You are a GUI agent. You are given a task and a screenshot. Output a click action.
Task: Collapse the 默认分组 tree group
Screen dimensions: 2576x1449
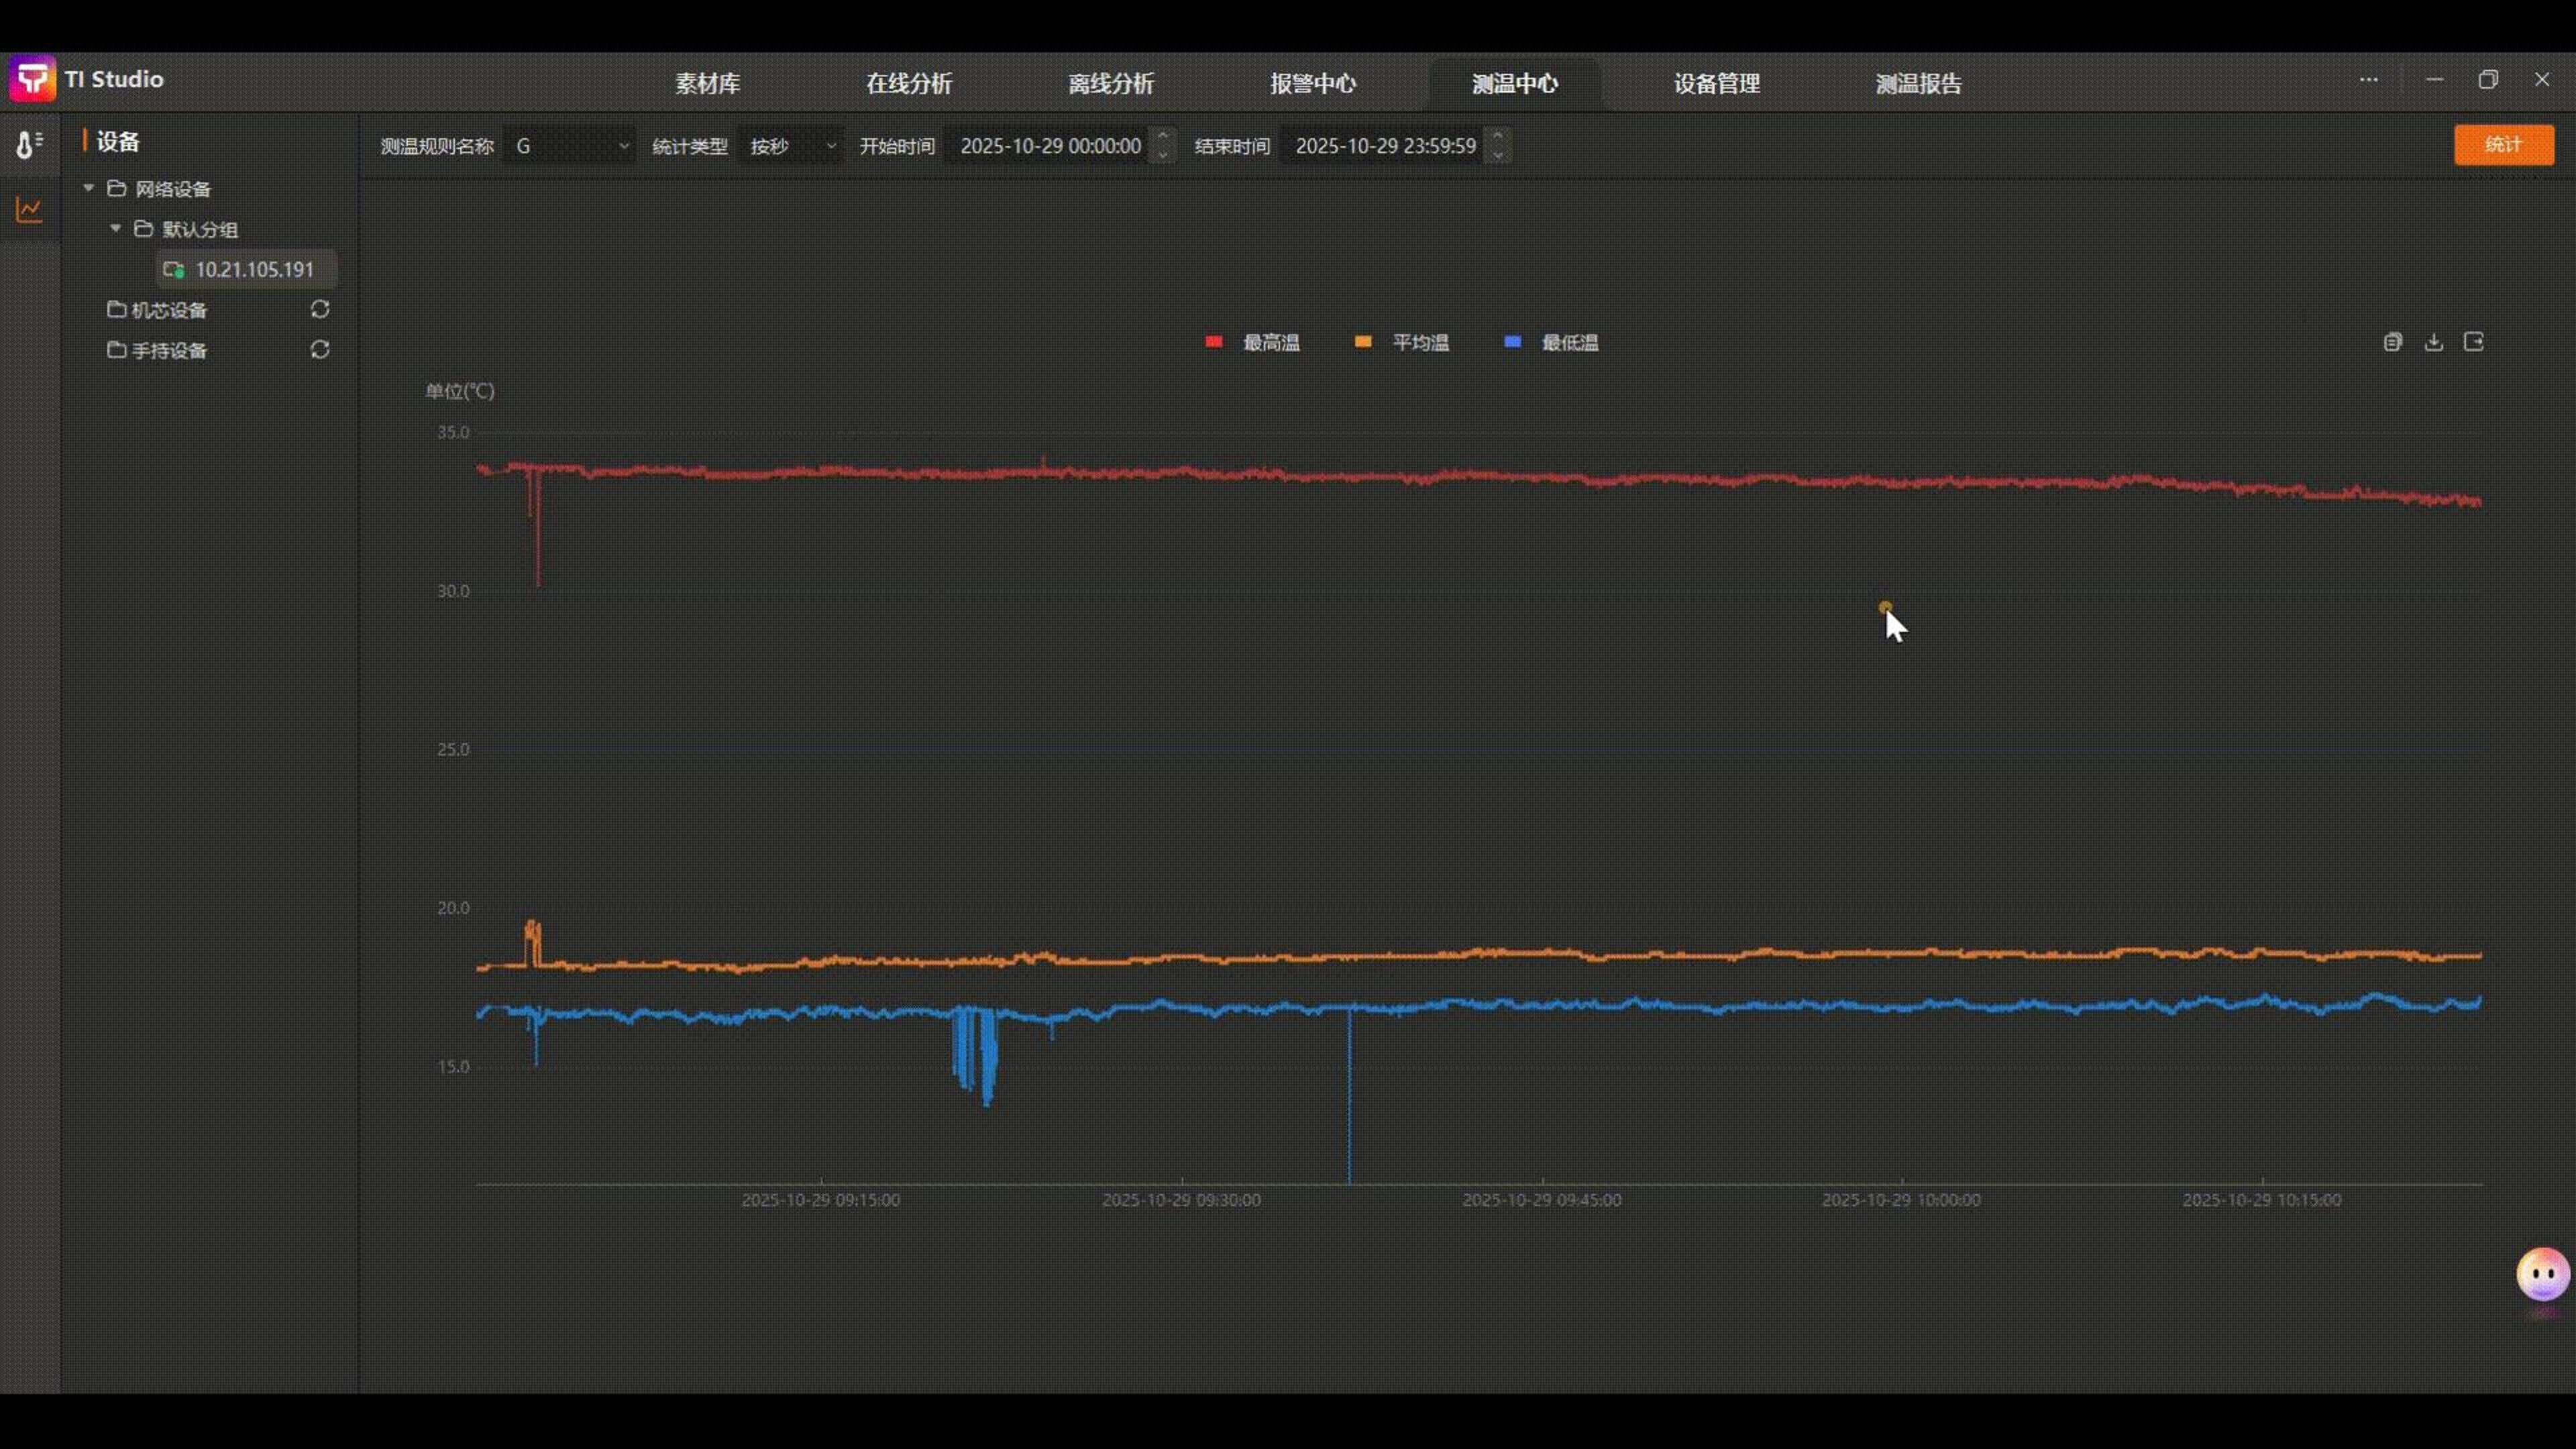coord(115,229)
